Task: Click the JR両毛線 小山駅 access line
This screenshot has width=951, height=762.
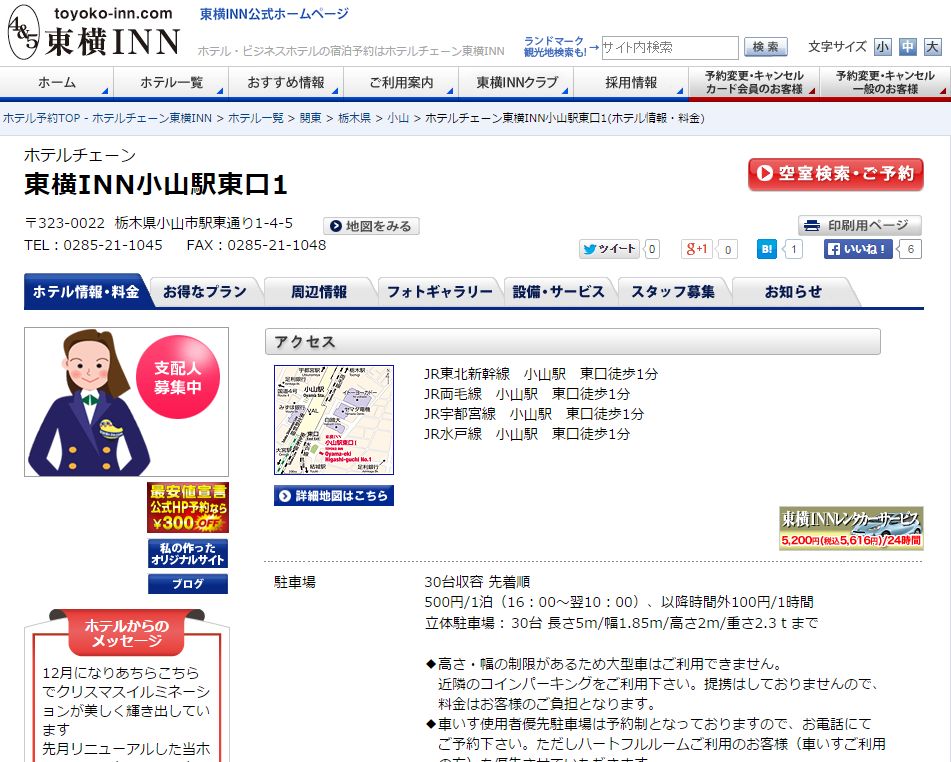Action: (527, 394)
